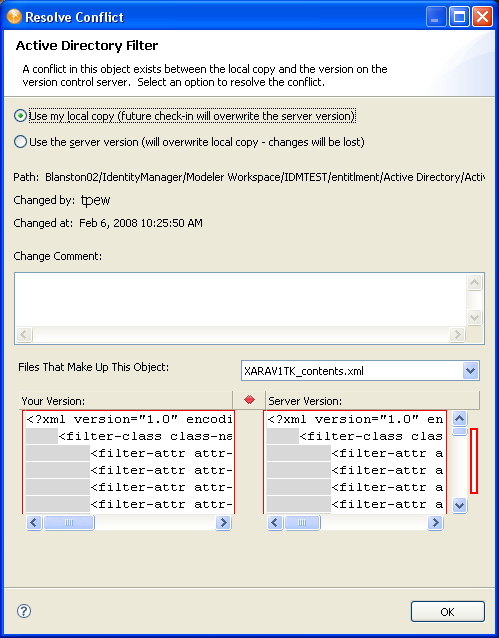Click the xml version line in Server Version
The width and height of the screenshot is (499, 638).
pyautogui.click(x=355, y=419)
